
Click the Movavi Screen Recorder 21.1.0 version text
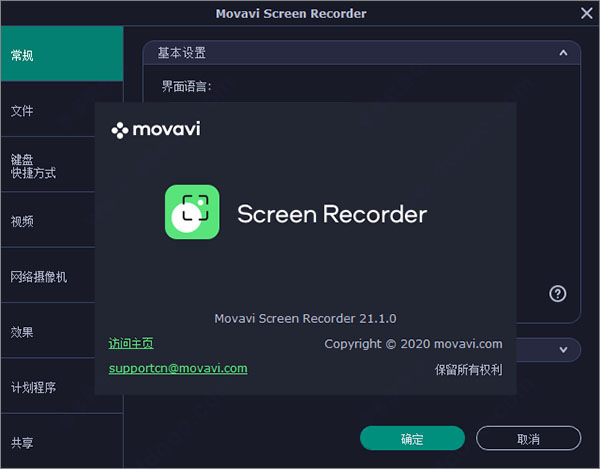pyautogui.click(x=305, y=318)
